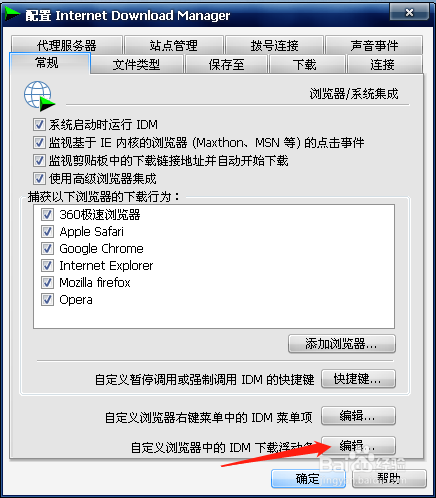Toggle Internet Explorer capture checkbox
This screenshot has height=498, width=436.
(47, 265)
